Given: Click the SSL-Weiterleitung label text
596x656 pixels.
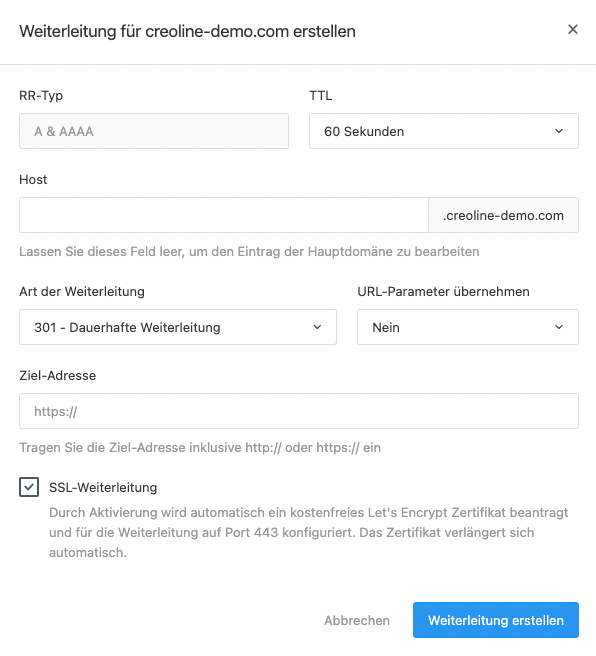Looking at the screenshot, I should 103,487.
